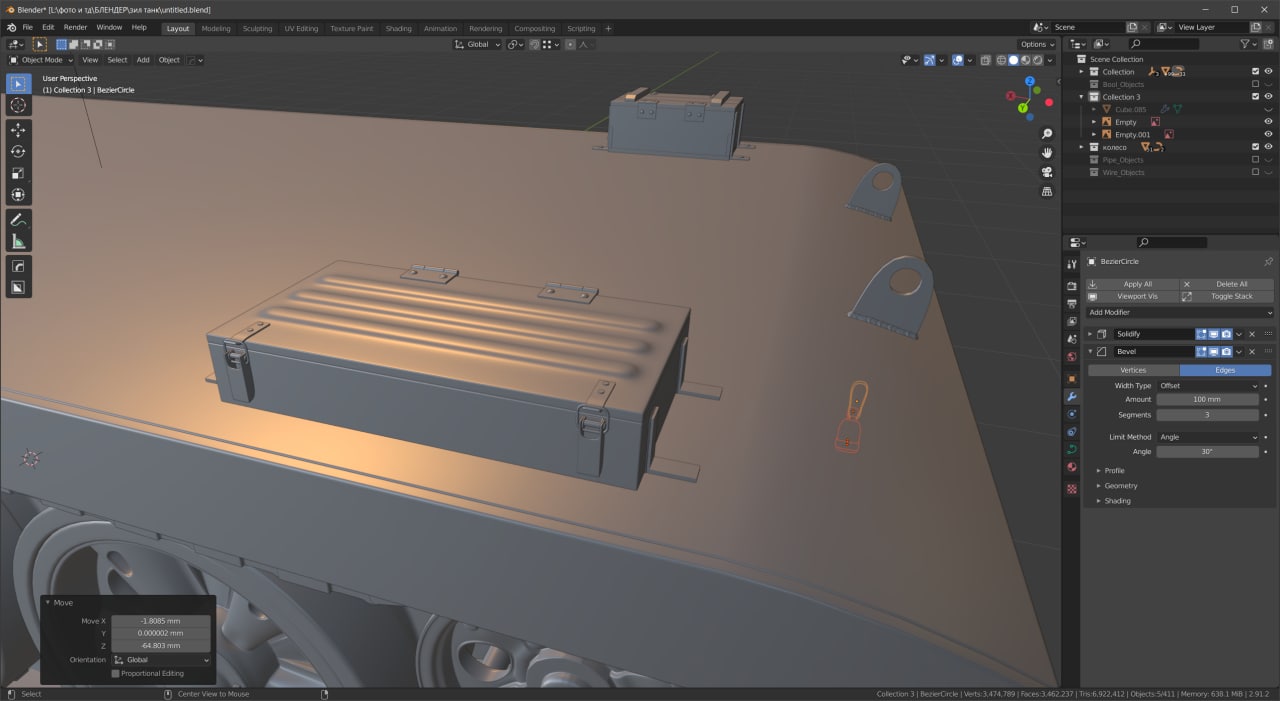Toggle viewport gizmos display

[930, 60]
